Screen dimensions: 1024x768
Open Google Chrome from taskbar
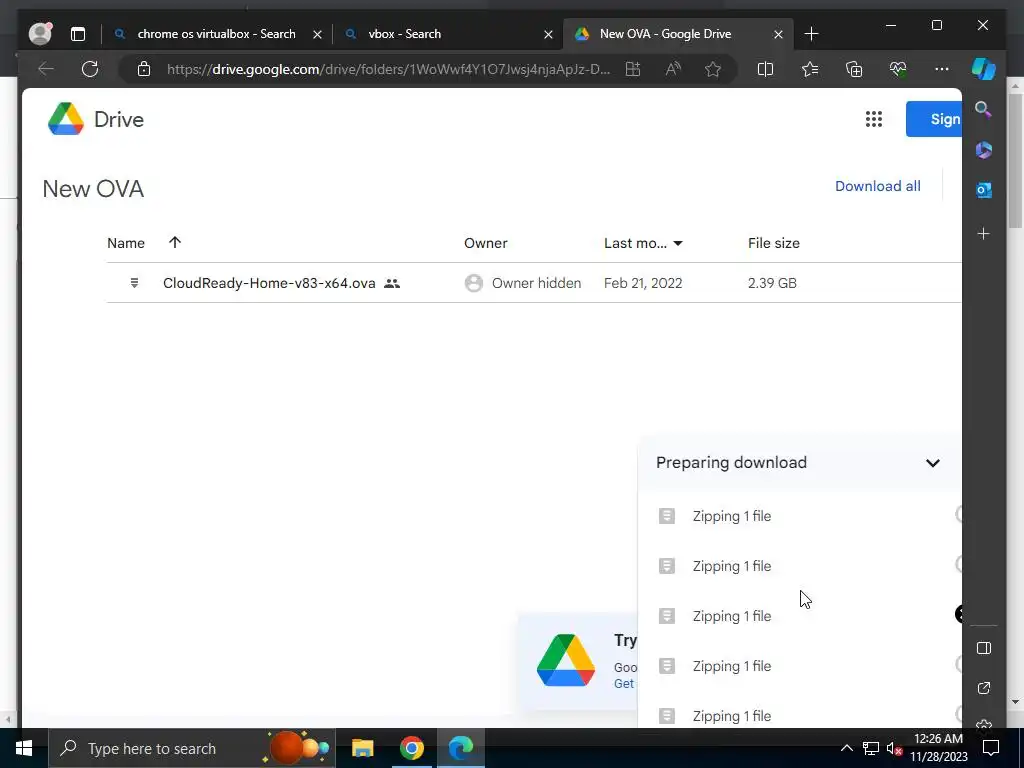point(411,748)
